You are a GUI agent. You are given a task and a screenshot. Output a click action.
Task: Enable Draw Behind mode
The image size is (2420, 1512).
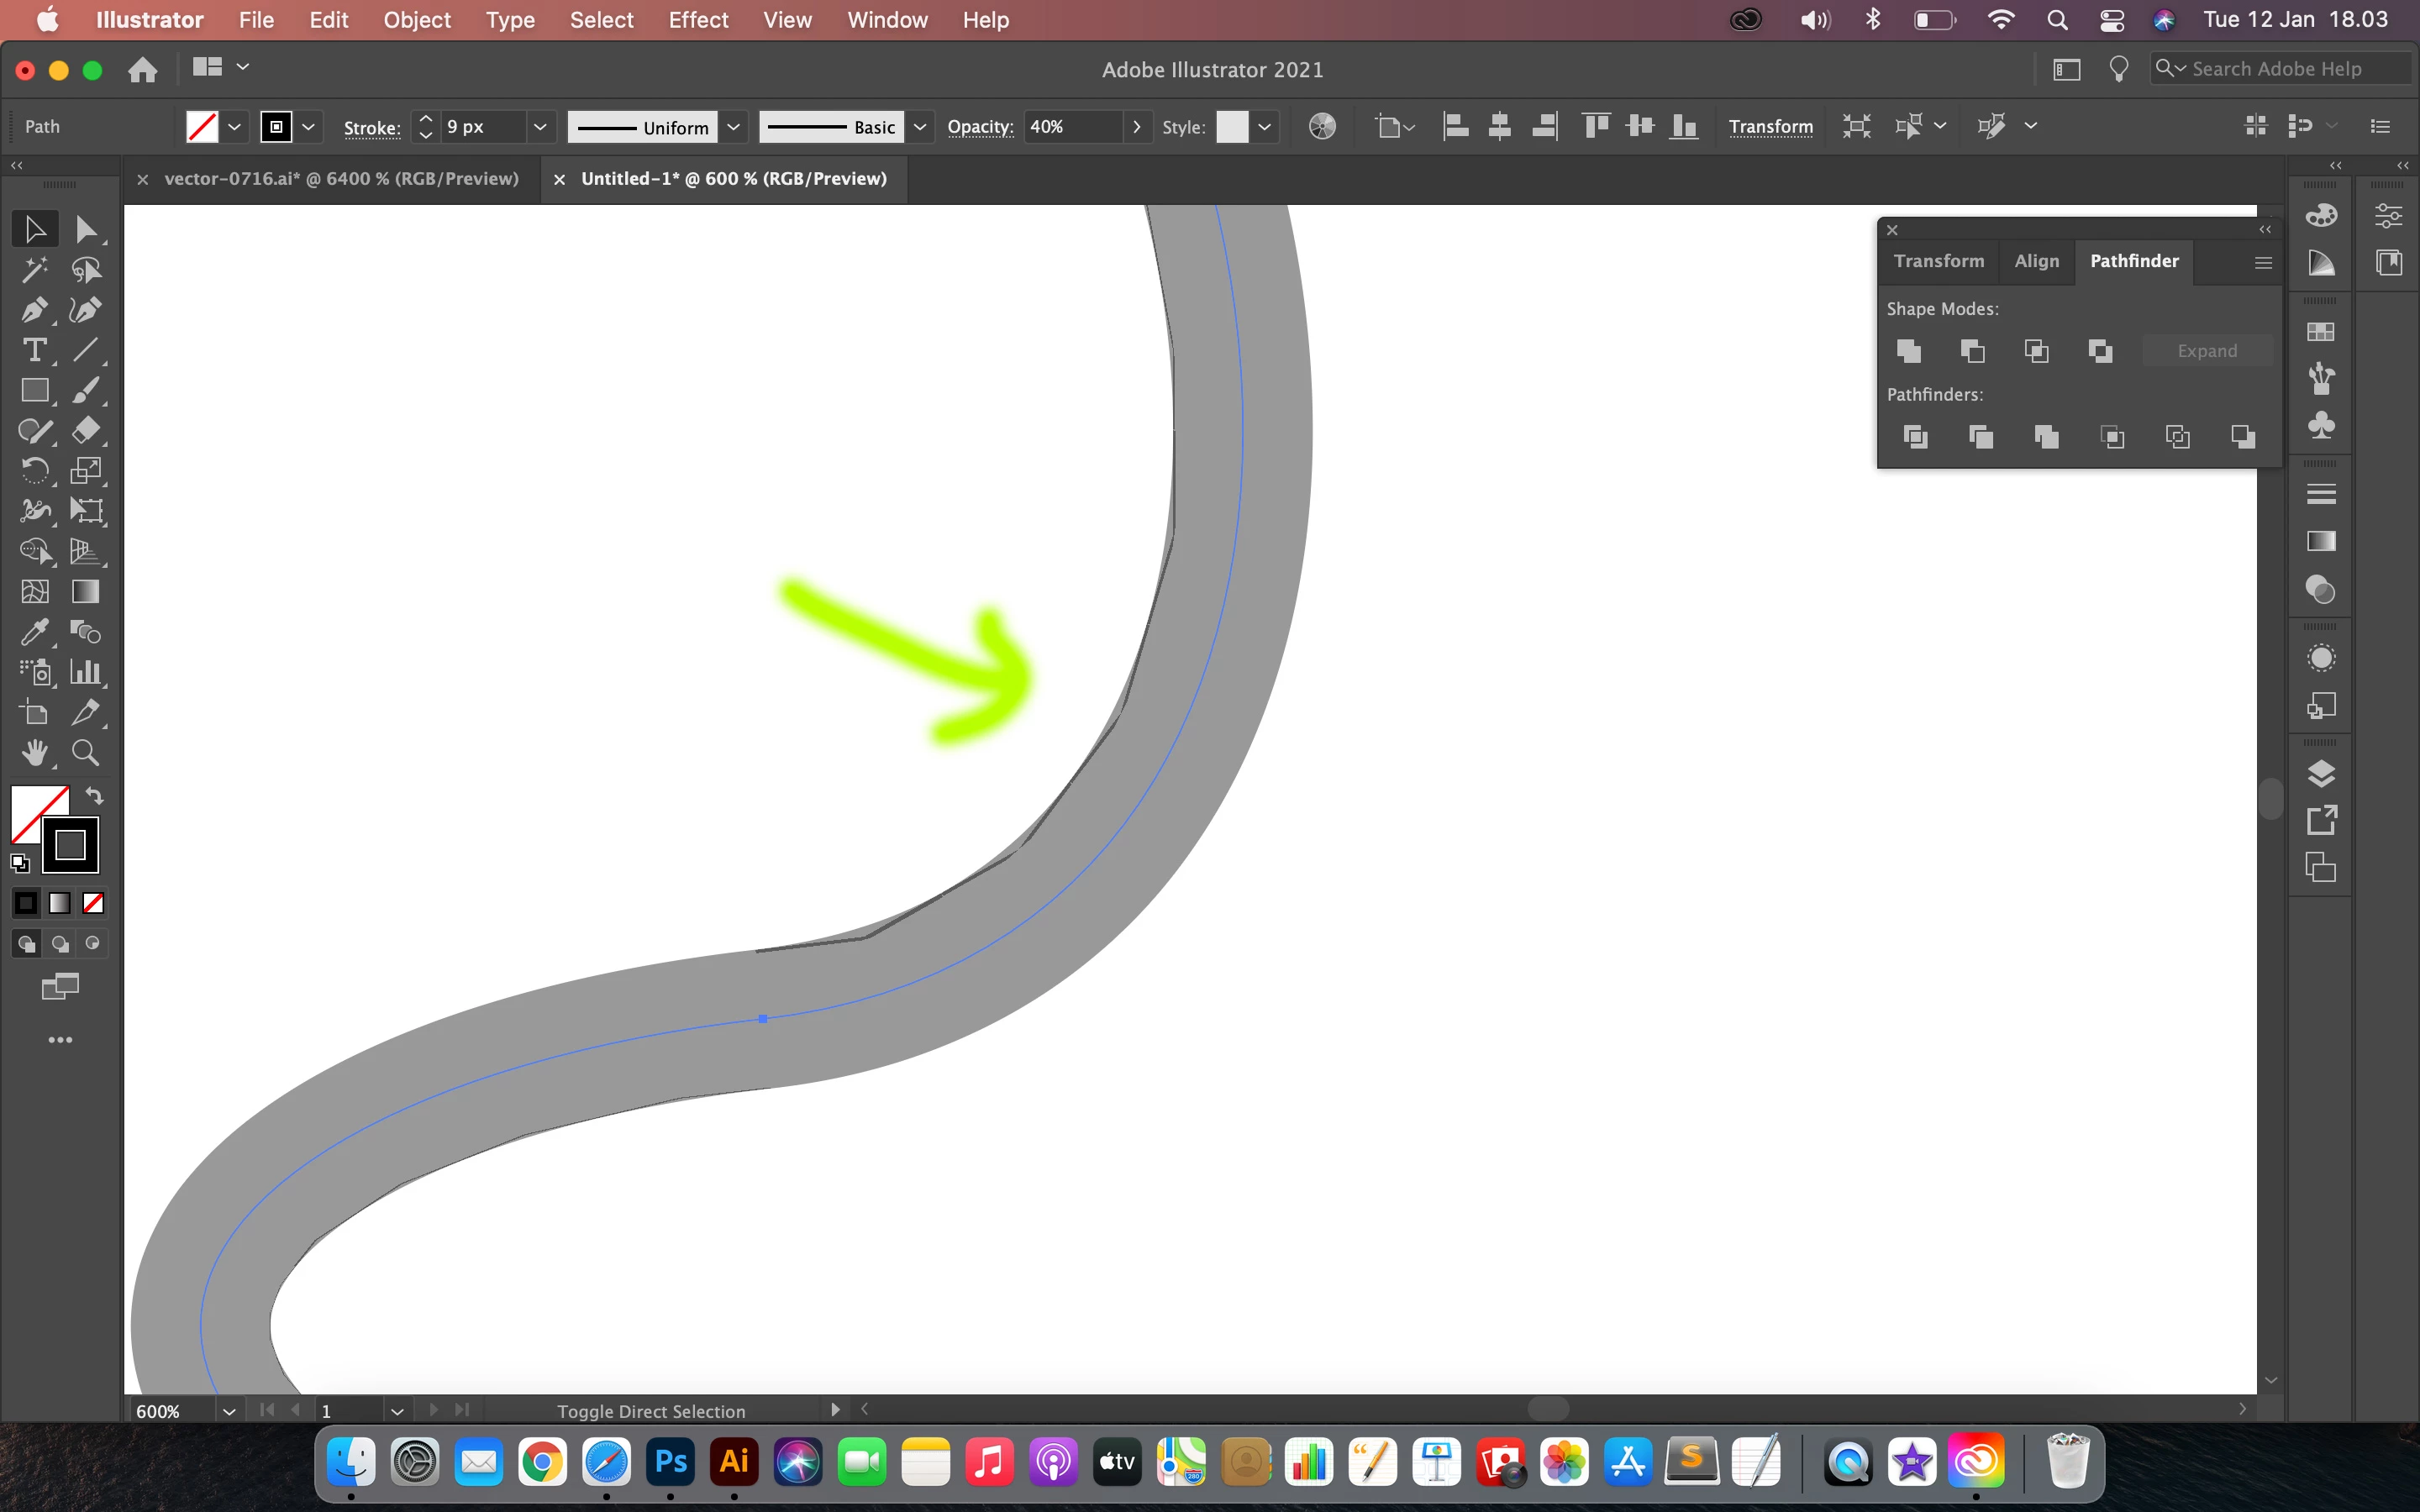click(x=60, y=943)
